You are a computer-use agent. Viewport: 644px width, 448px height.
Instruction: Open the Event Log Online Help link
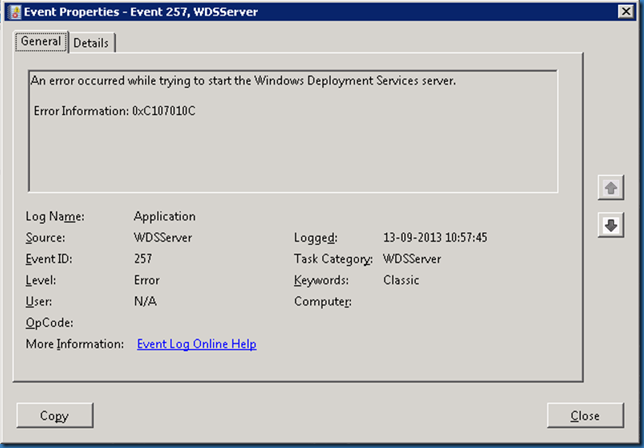pyautogui.click(x=196, y=344)
